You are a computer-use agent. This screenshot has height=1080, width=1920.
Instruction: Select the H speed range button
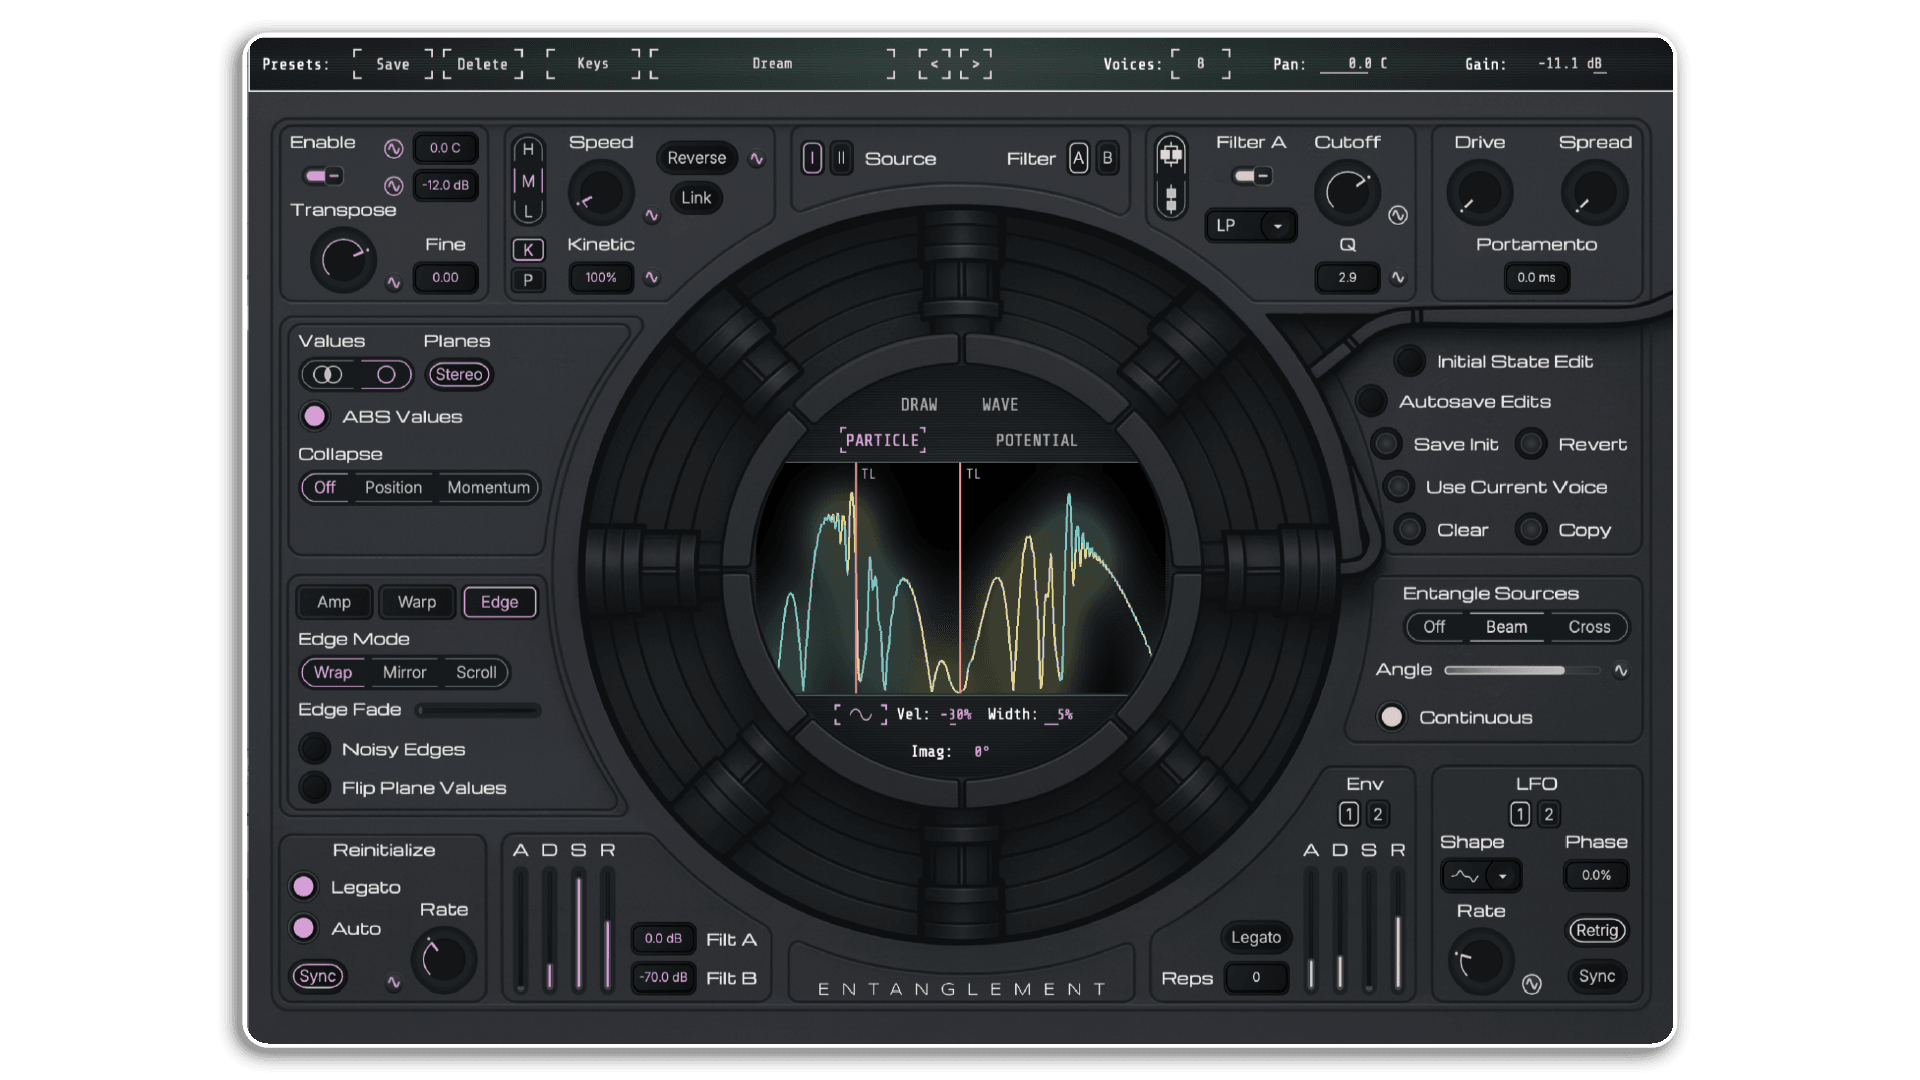point(528,150)
